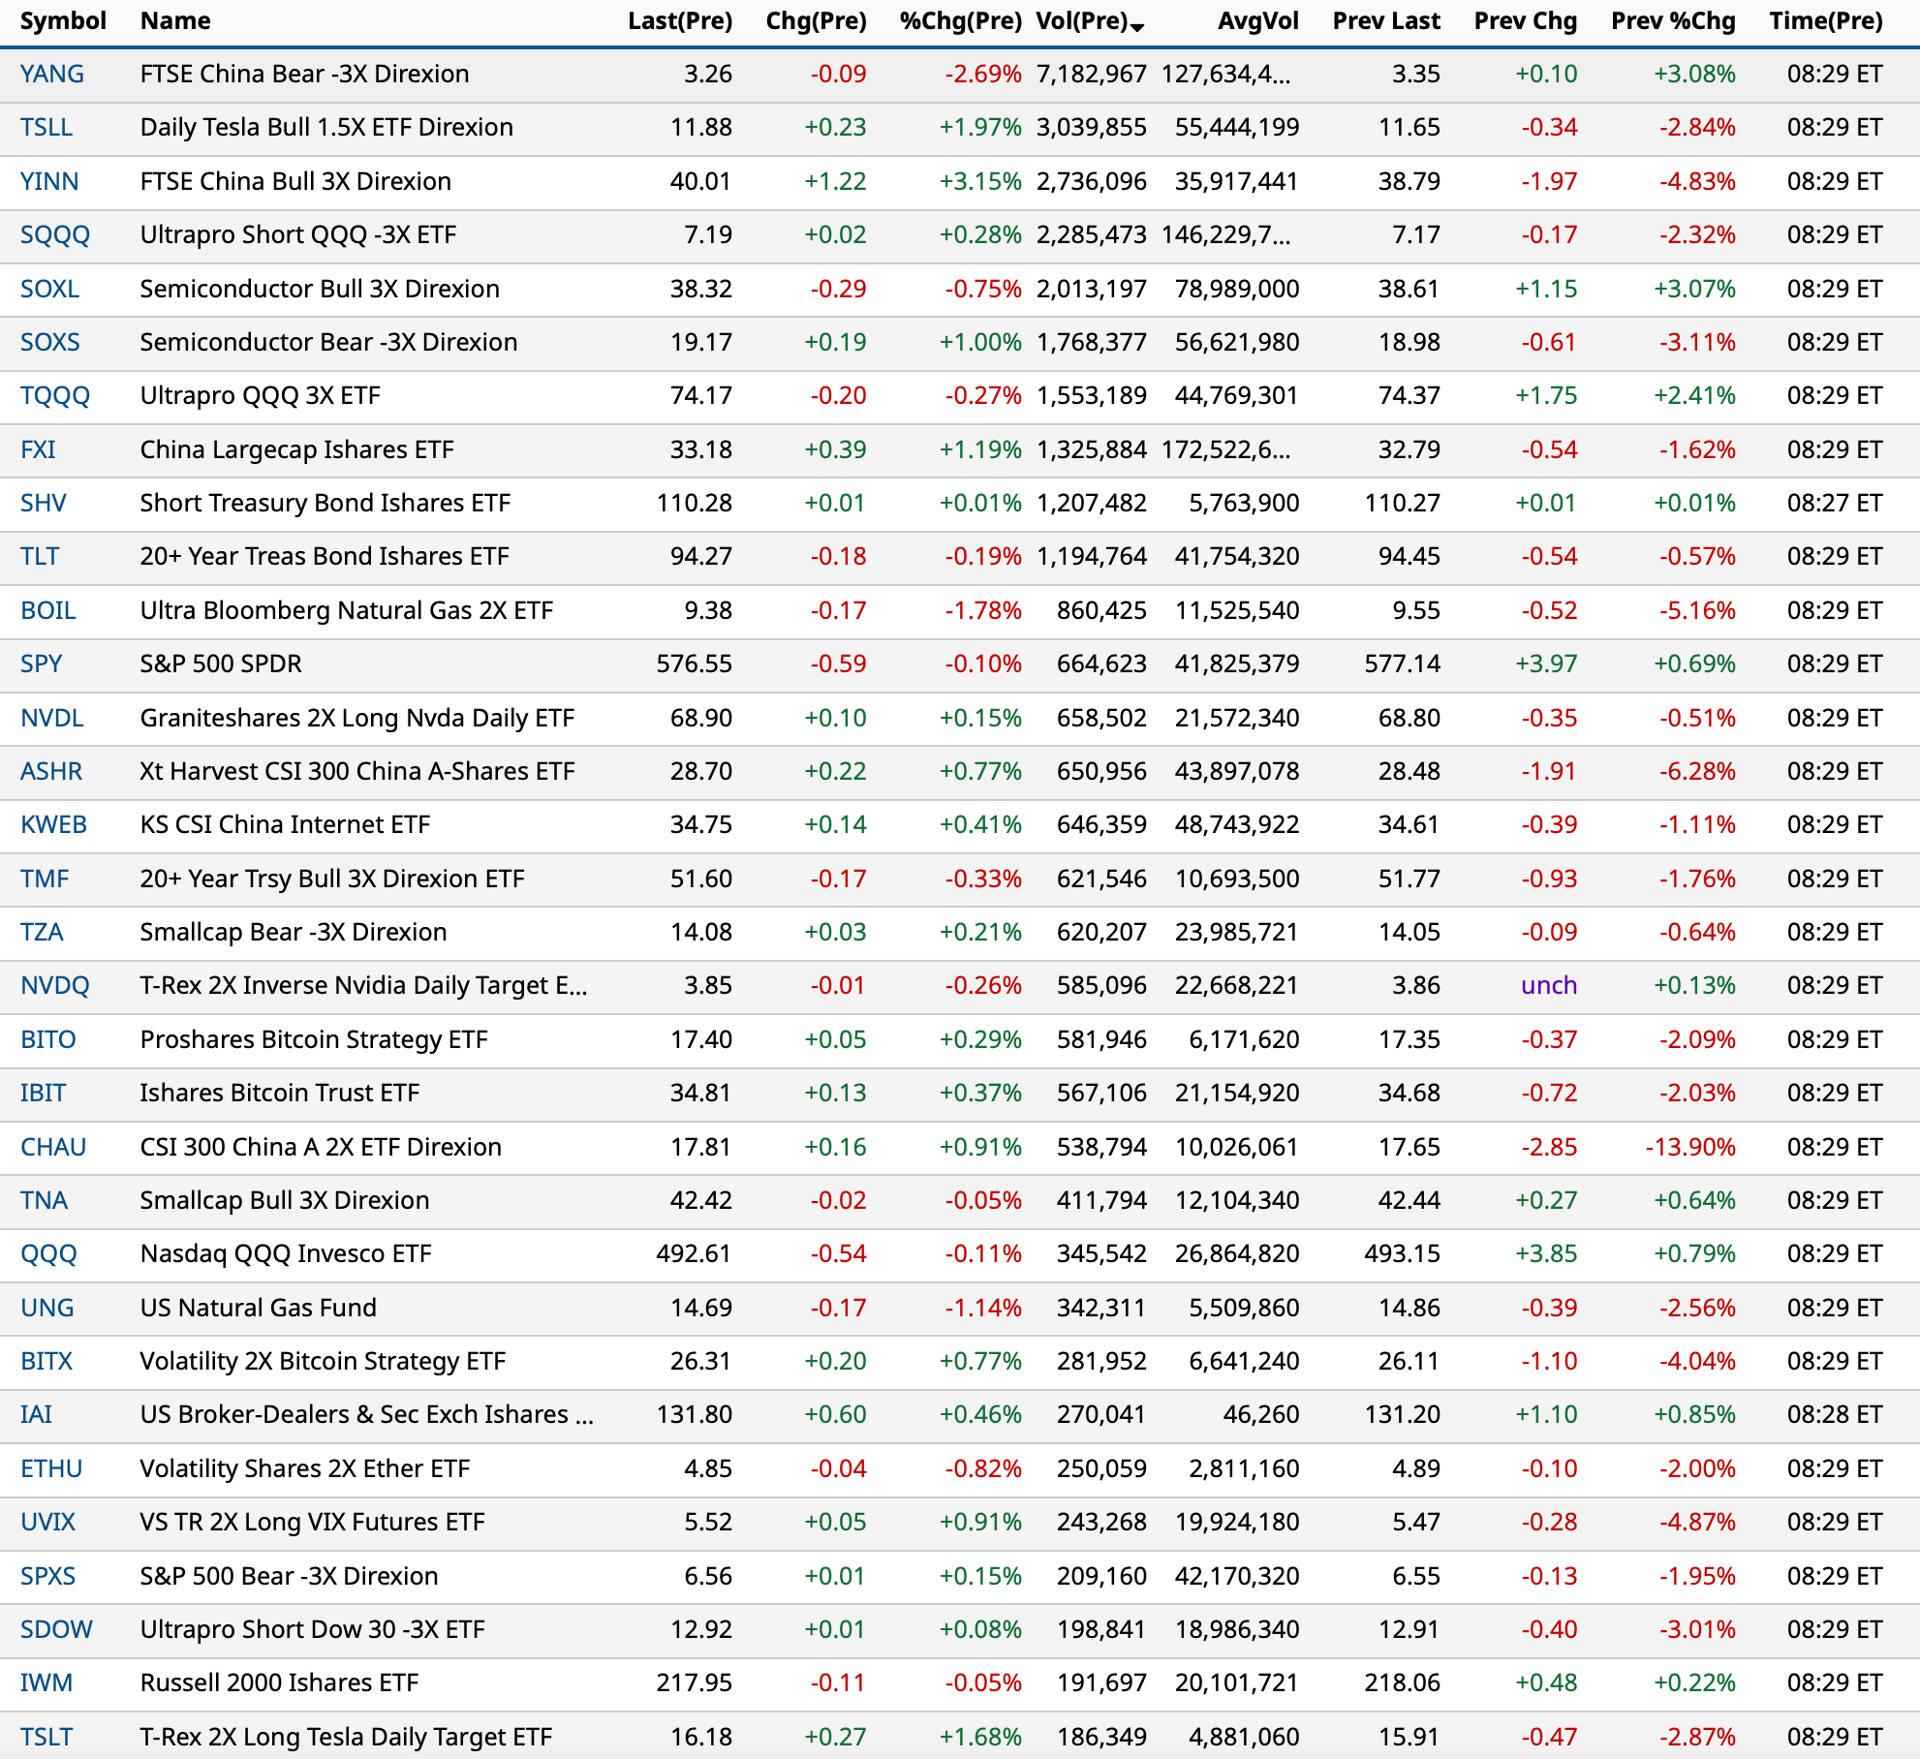Sort table by Symbol column header

[x=63, y=21]
